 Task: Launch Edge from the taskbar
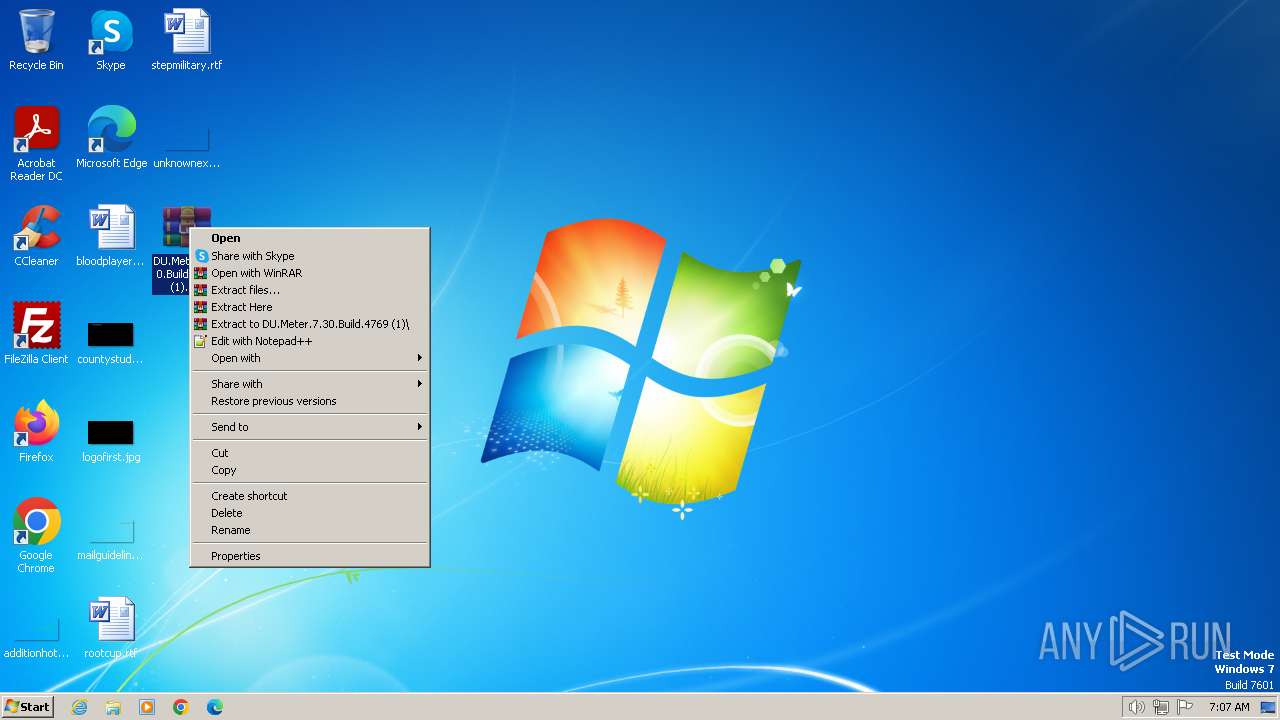click(215, 707)
